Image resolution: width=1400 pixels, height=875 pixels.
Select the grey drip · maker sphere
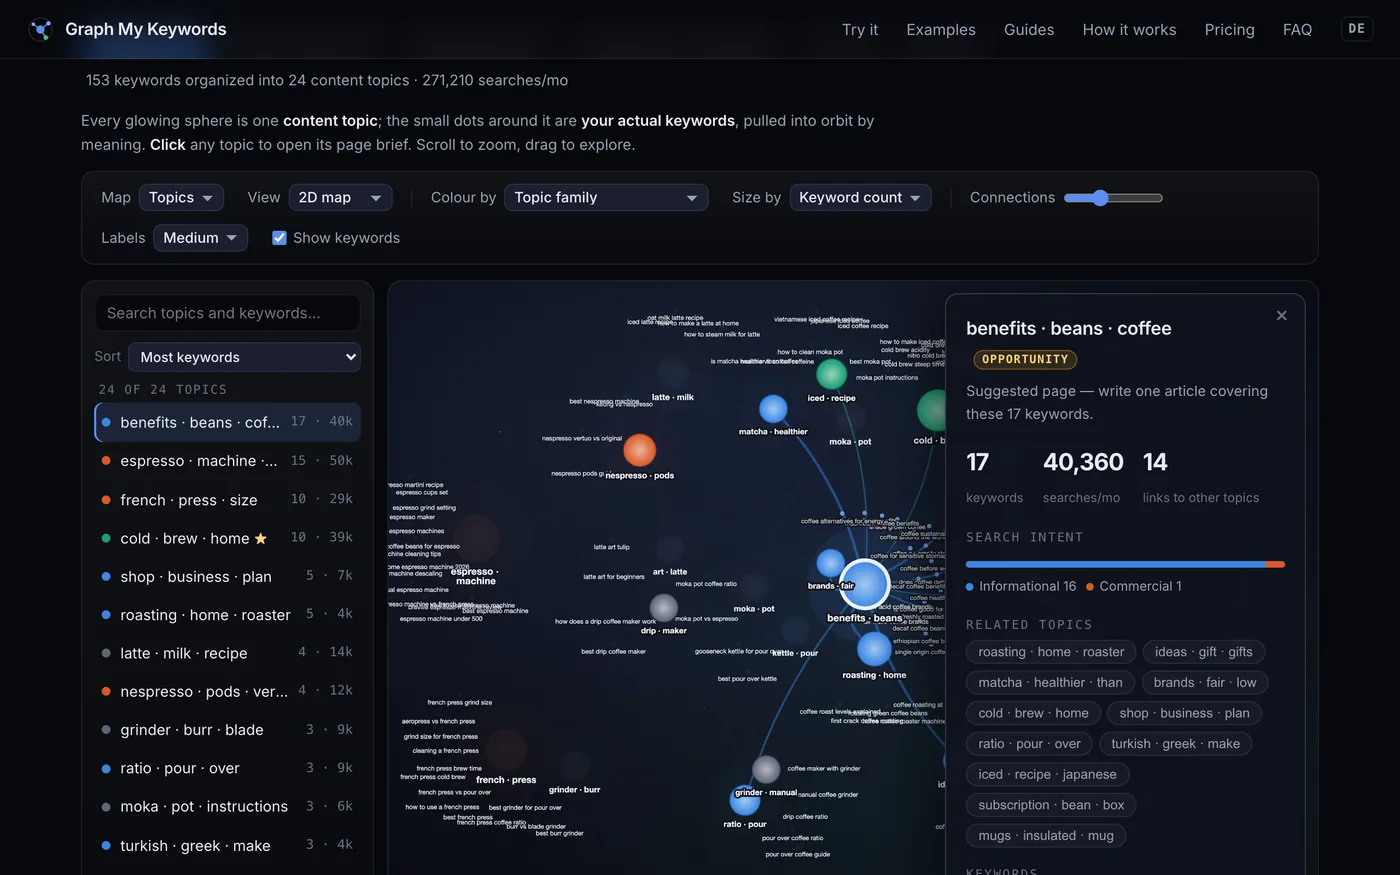pos(664,607)
